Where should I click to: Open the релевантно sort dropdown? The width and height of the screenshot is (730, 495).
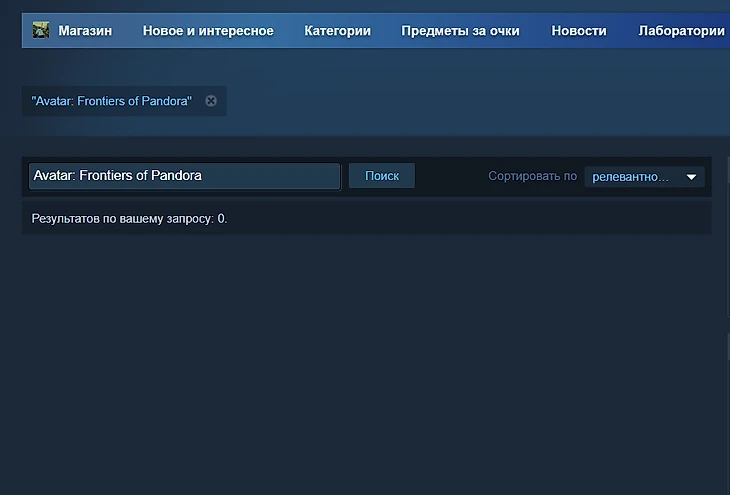point(644,177)
